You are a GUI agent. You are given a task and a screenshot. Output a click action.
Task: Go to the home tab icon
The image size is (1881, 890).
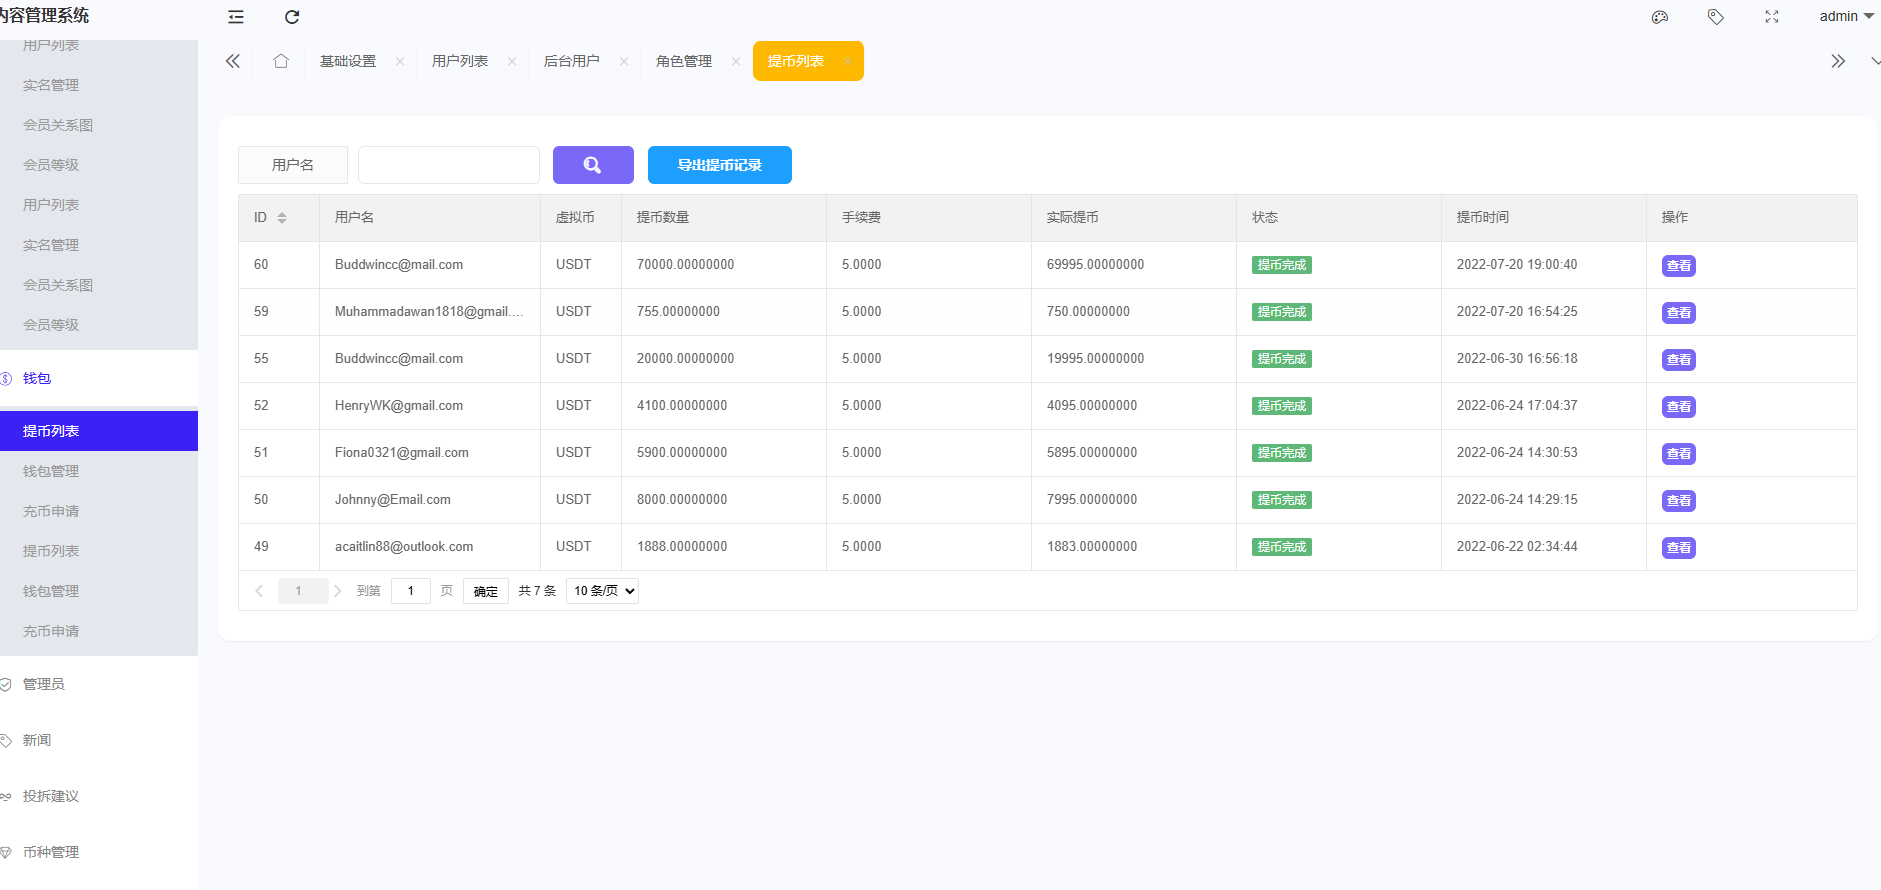[281, 61]
